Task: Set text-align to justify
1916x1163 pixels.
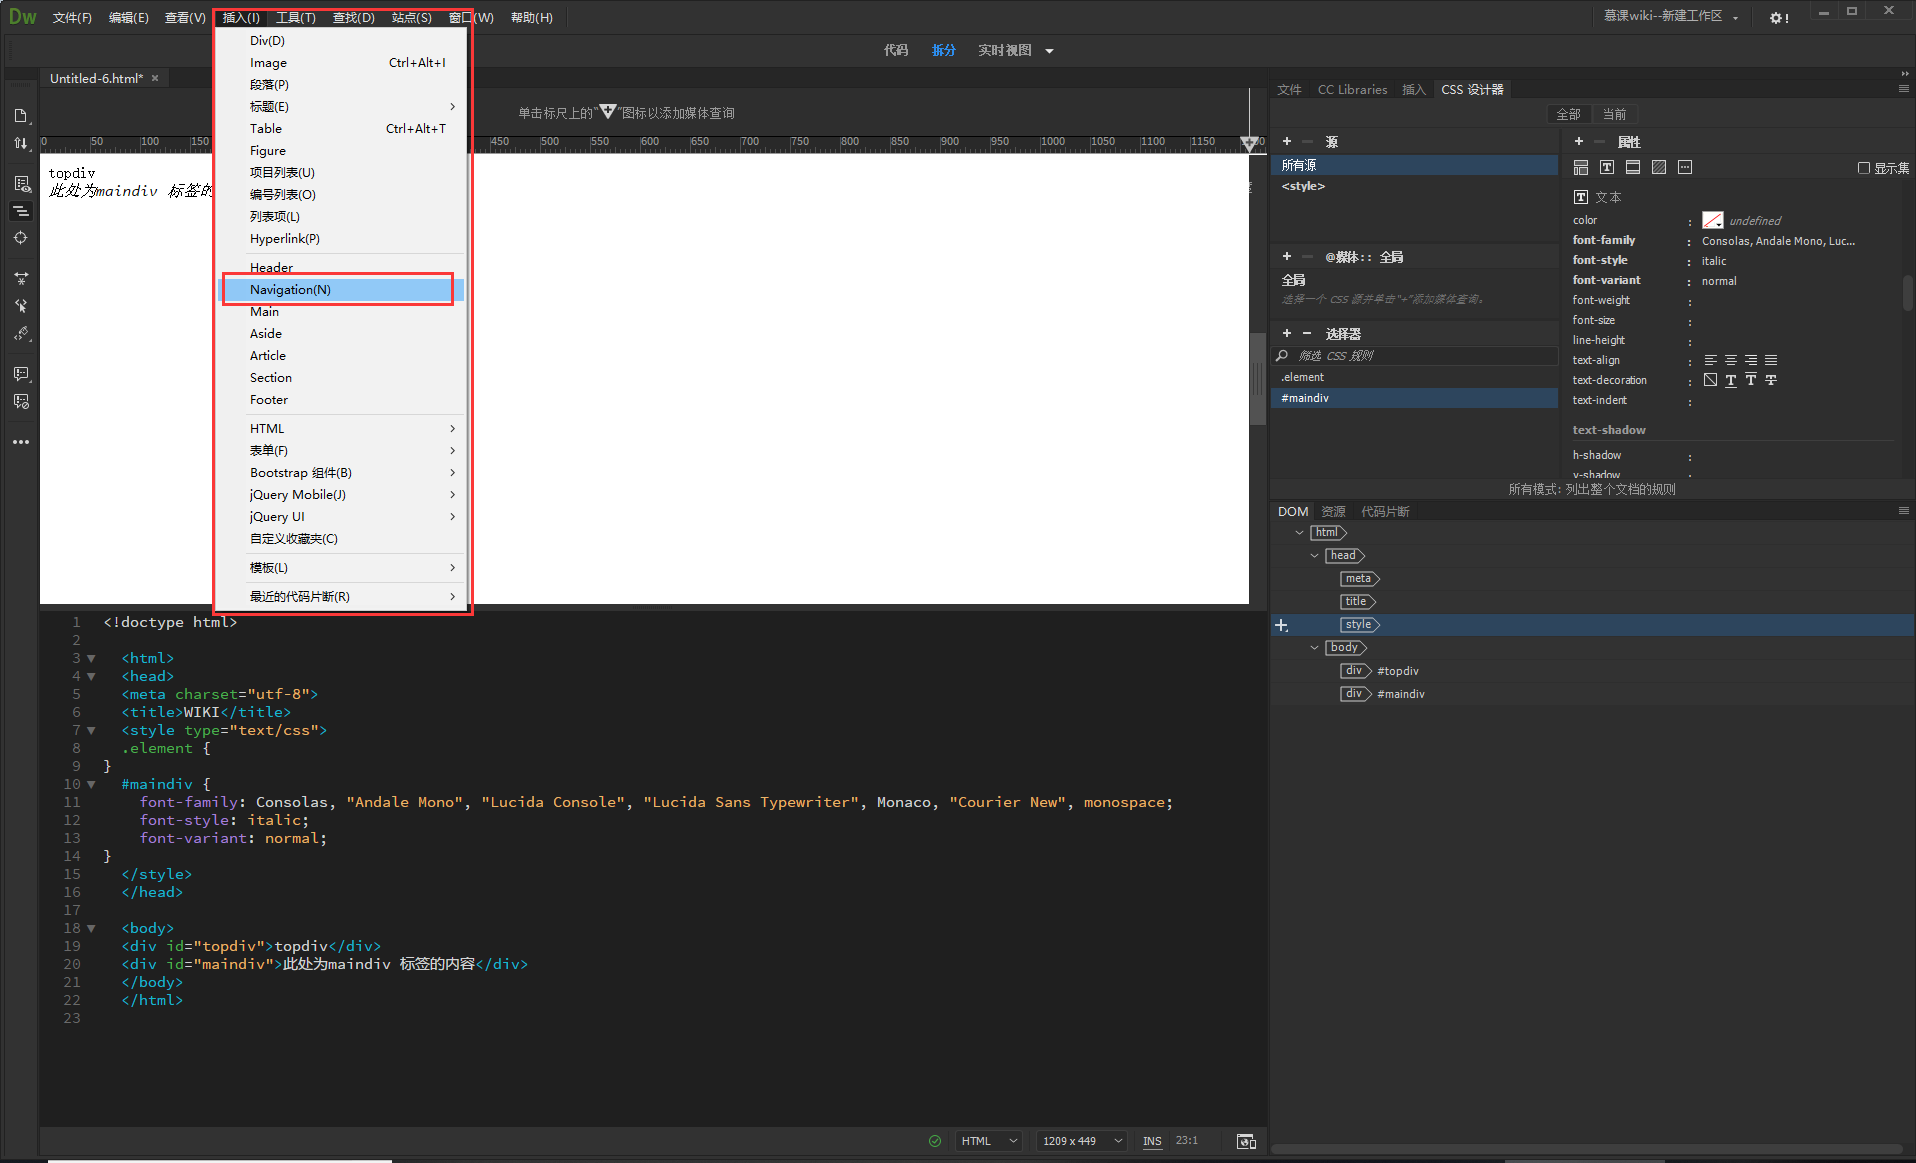Action: (1771, 360)
